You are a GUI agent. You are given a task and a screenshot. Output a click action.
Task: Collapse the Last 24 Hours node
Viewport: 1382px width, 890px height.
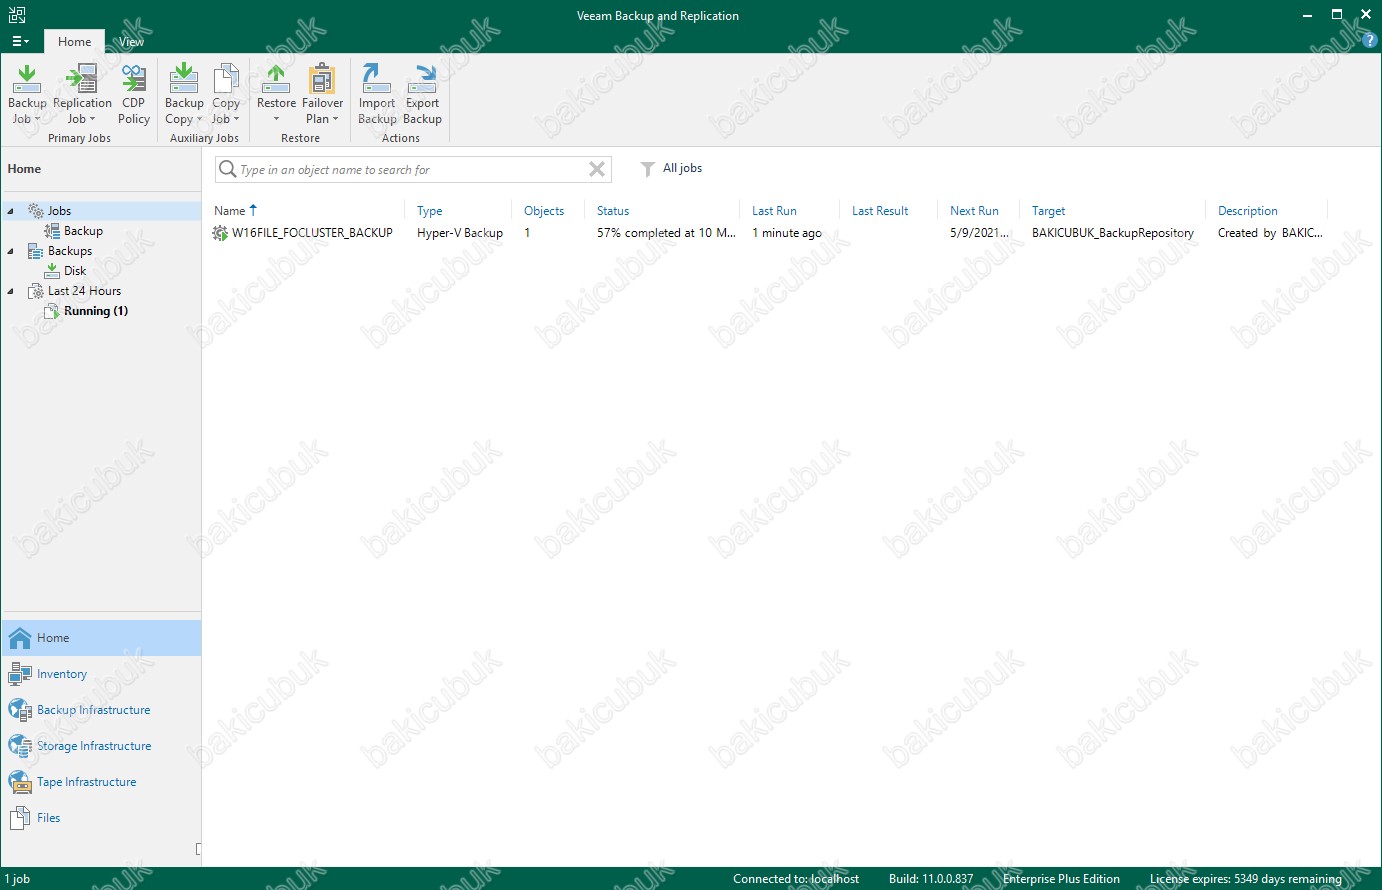[x=11, y=291]
